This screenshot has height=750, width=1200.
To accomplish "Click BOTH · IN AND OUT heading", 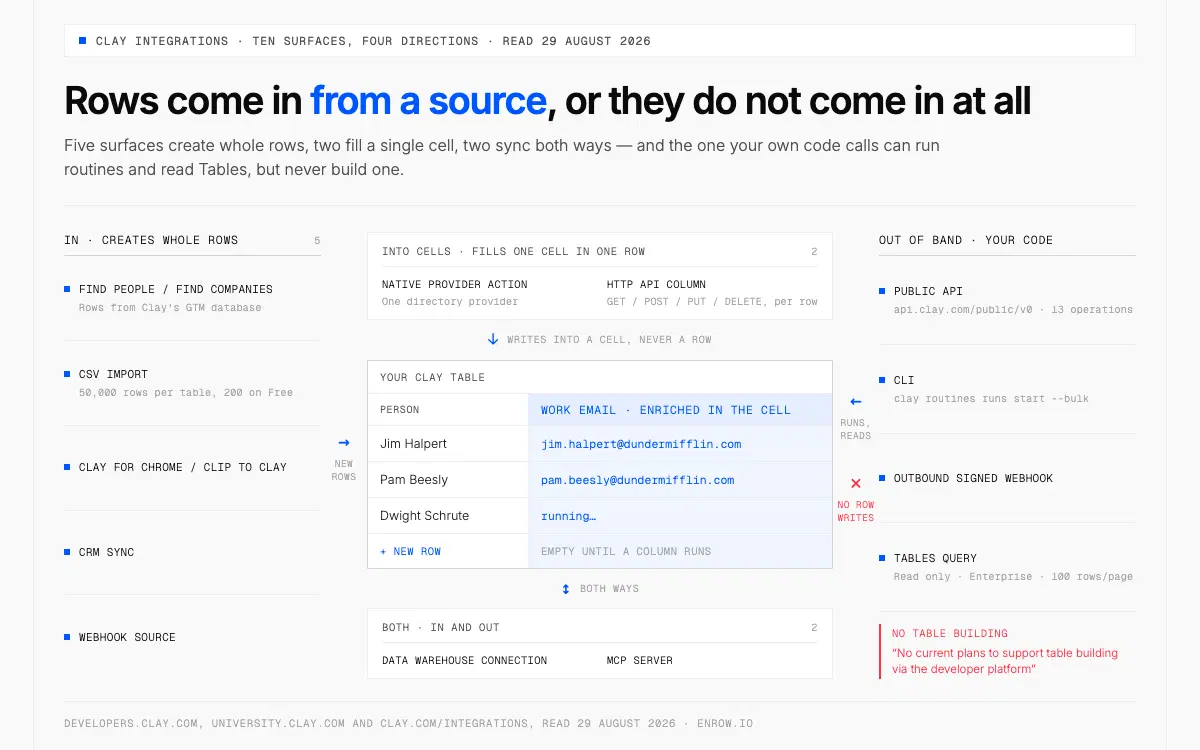I will tap(441, 627).
